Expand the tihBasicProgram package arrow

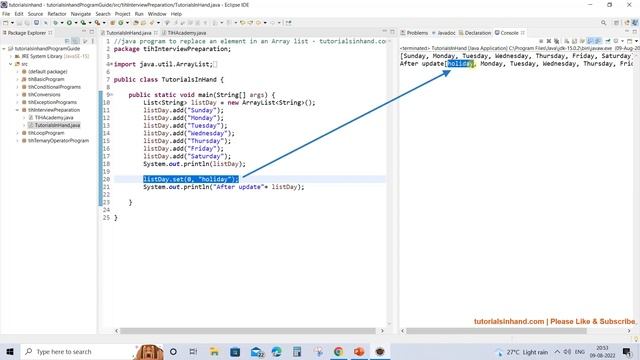(18, 79)
